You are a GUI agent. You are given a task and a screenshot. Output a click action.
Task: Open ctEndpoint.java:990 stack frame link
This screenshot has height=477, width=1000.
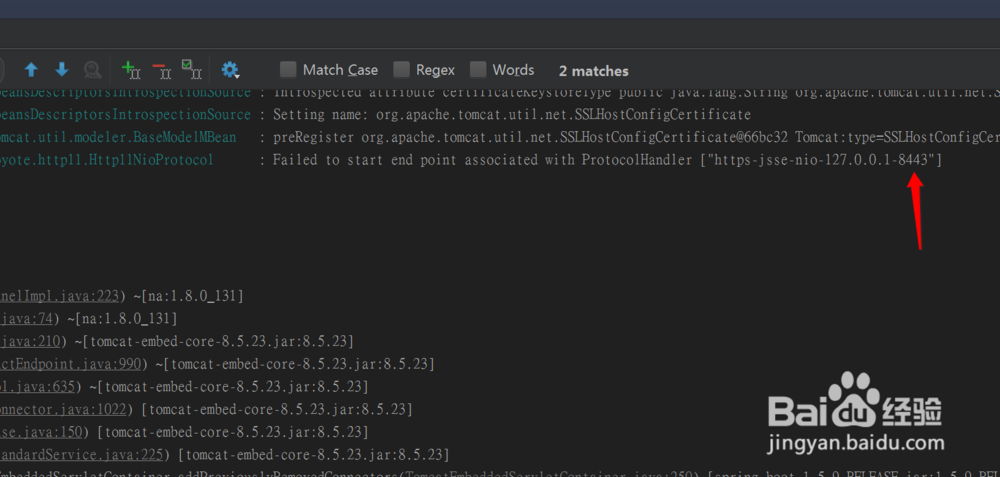(70, 364)
